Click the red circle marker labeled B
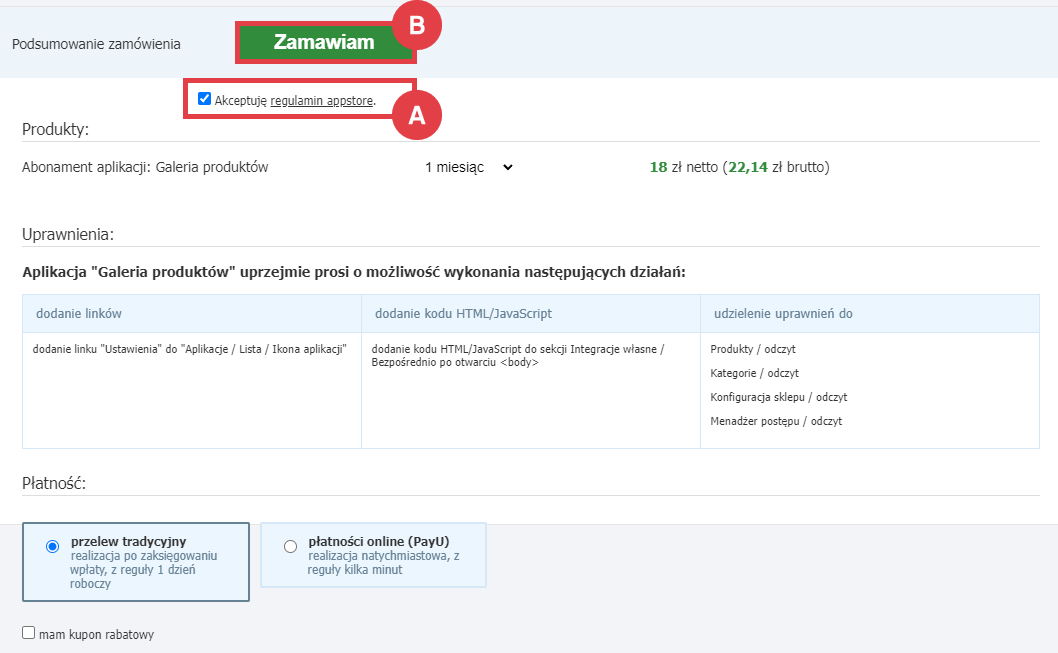 point(417,27)
